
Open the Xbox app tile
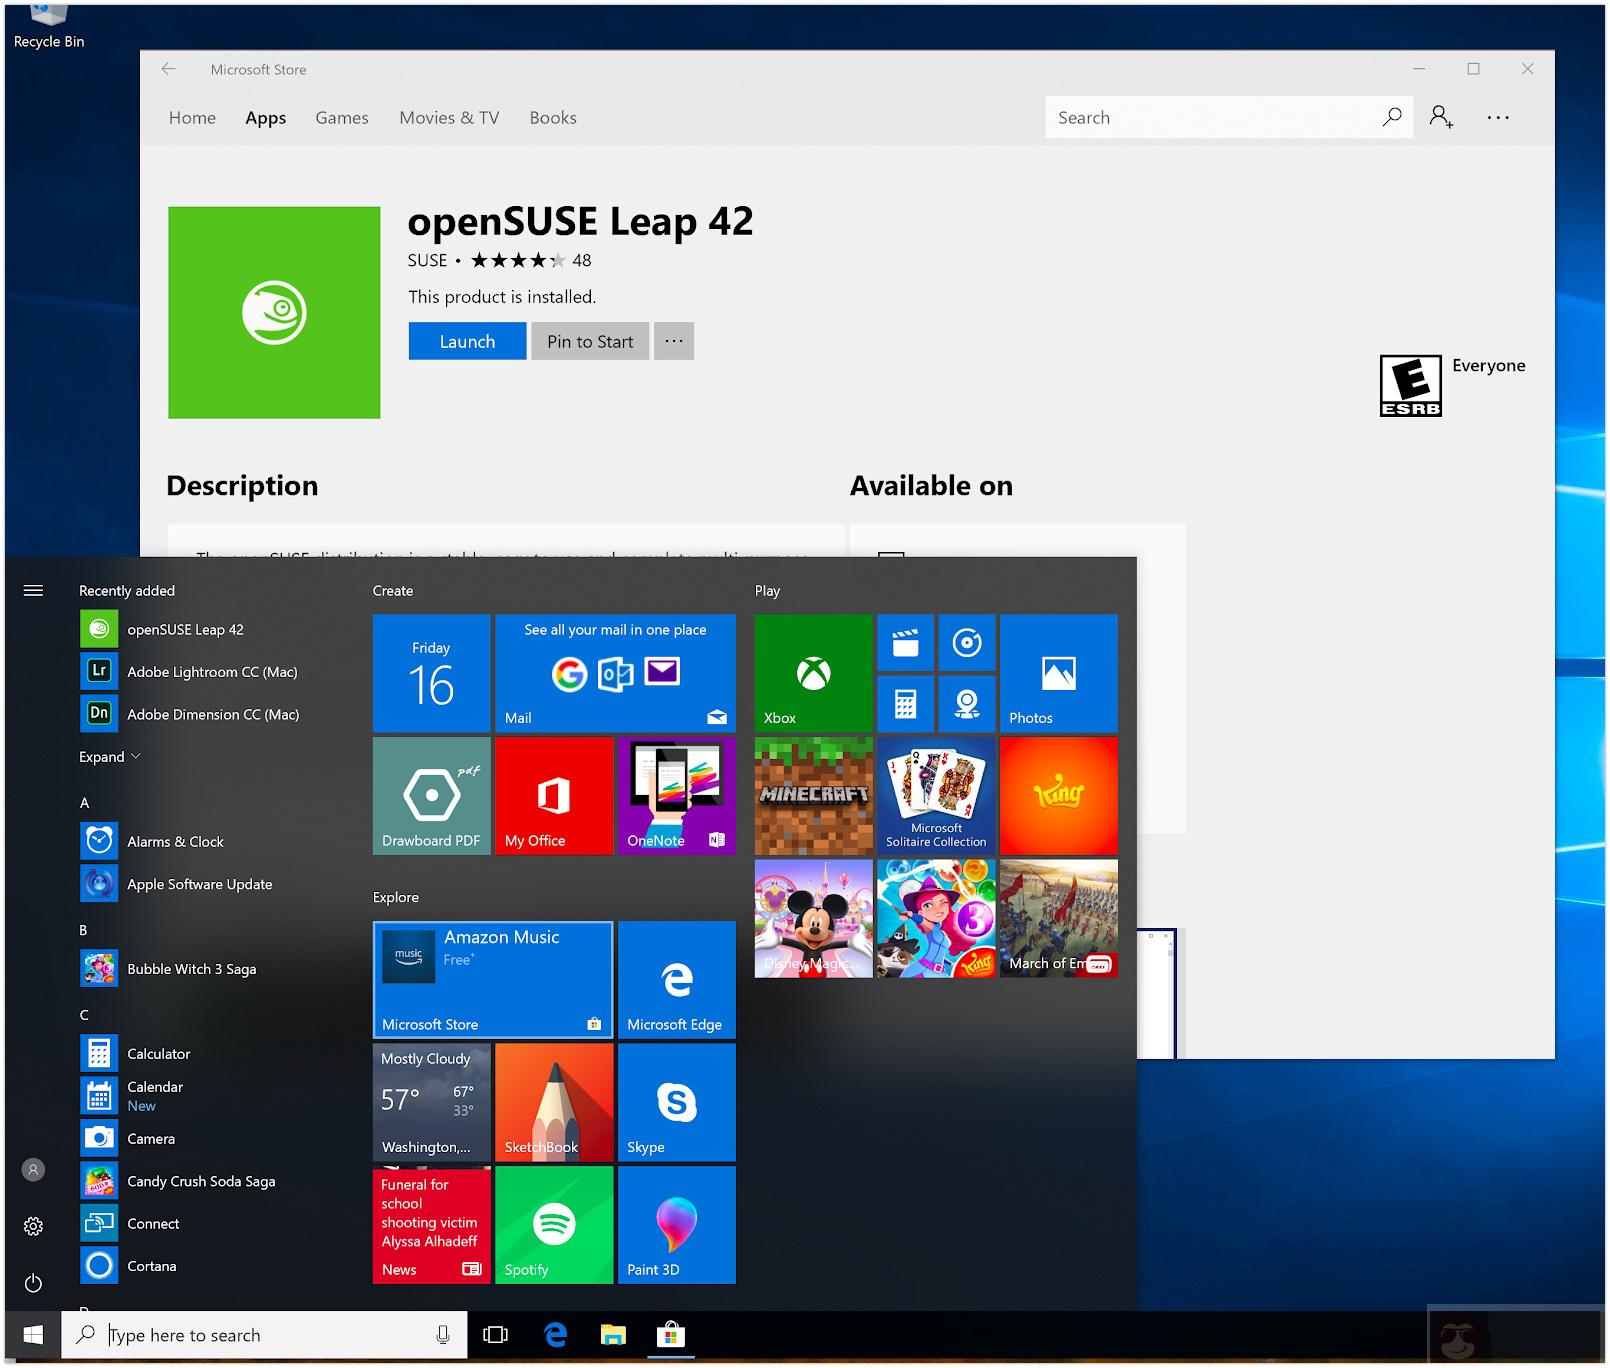point(812,672)
